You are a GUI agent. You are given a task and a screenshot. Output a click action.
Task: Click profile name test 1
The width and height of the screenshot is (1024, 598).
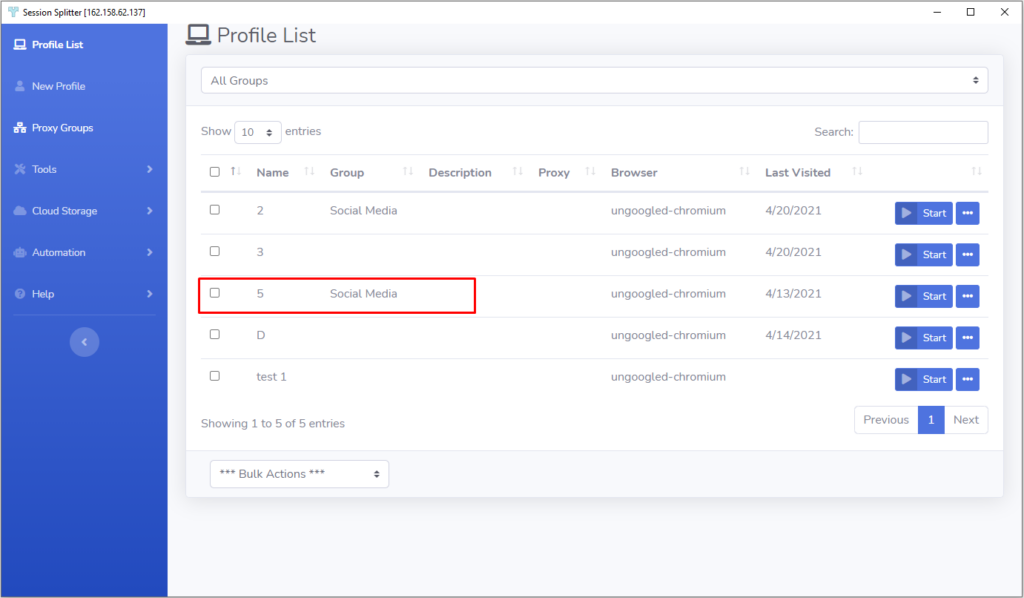pos(271,377)
